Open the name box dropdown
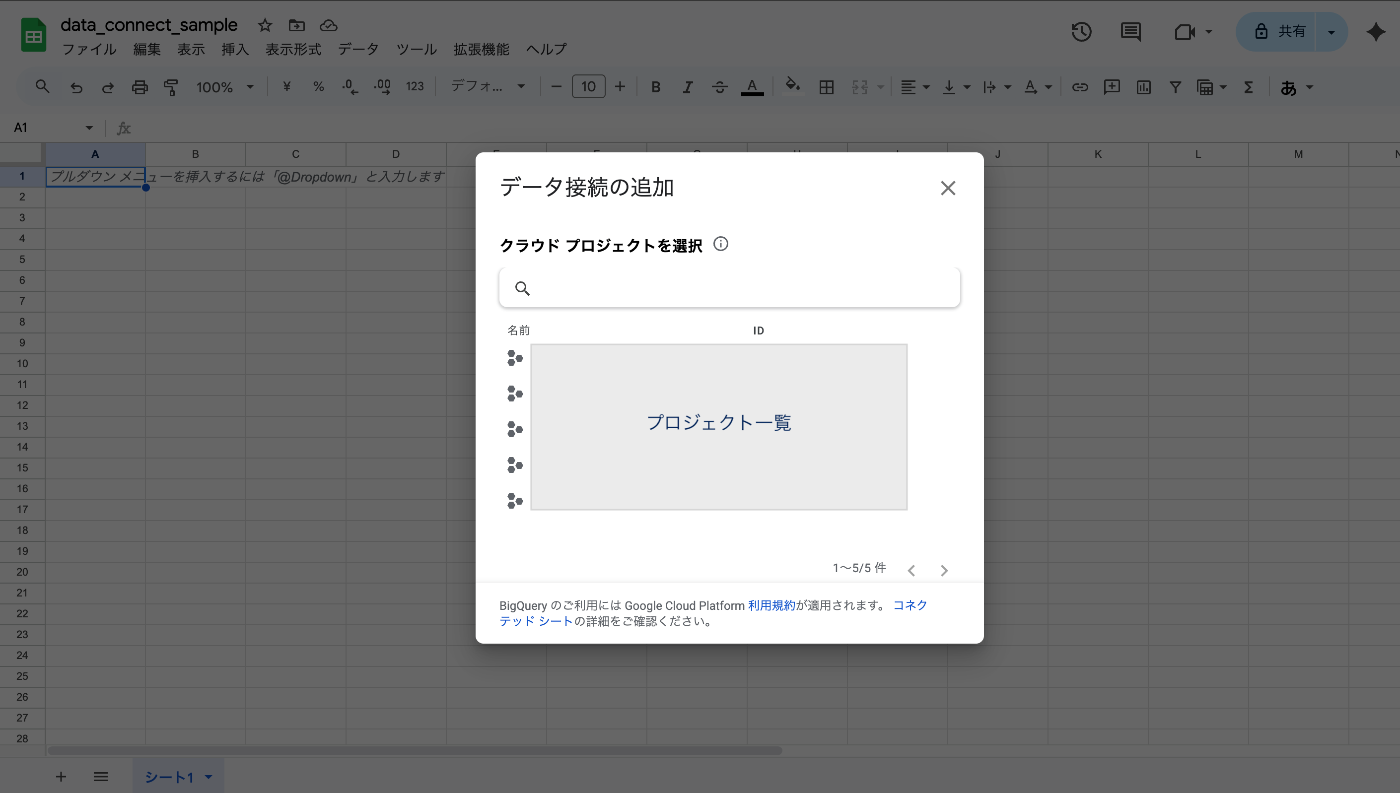The image size is (1400, 793). (89, 128)
